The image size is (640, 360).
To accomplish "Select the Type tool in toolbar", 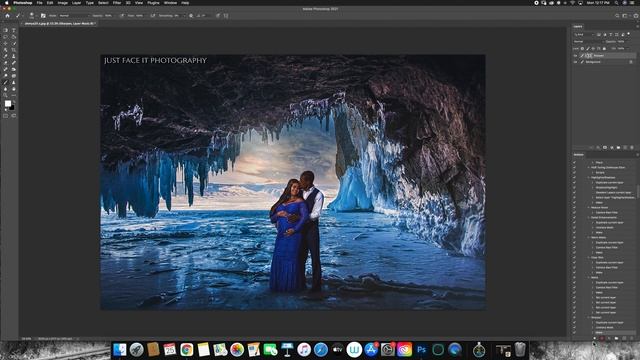I will tap(14, 30).
